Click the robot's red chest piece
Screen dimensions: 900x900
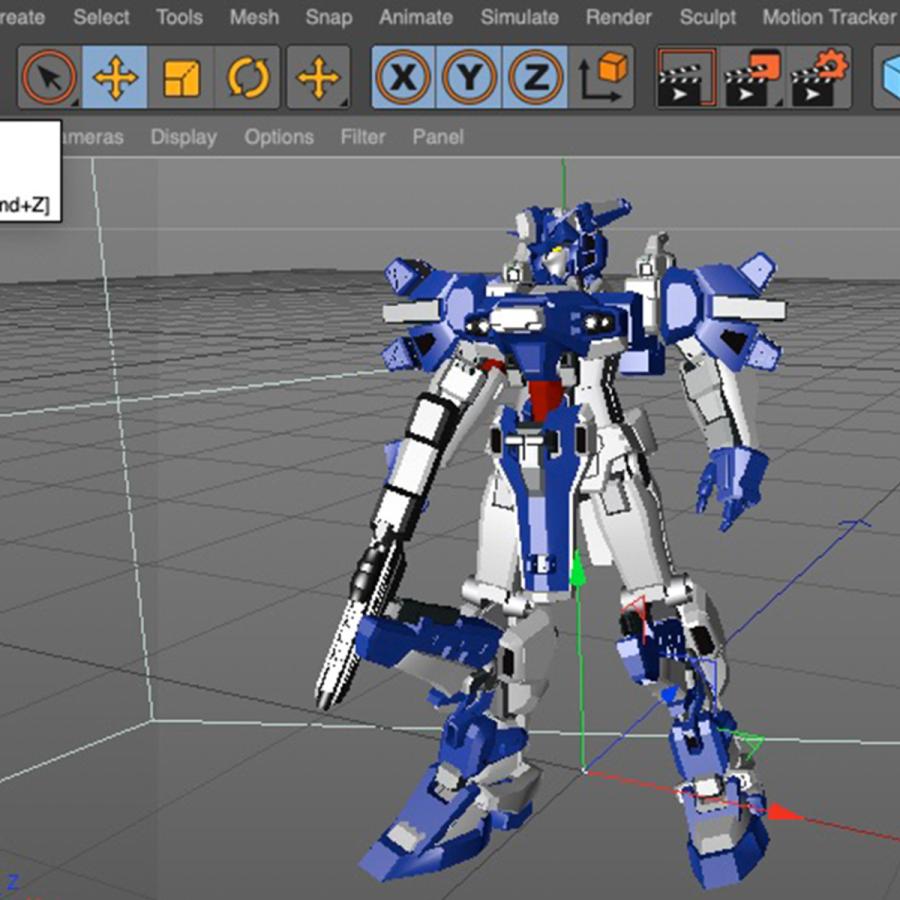coord(544,399)
